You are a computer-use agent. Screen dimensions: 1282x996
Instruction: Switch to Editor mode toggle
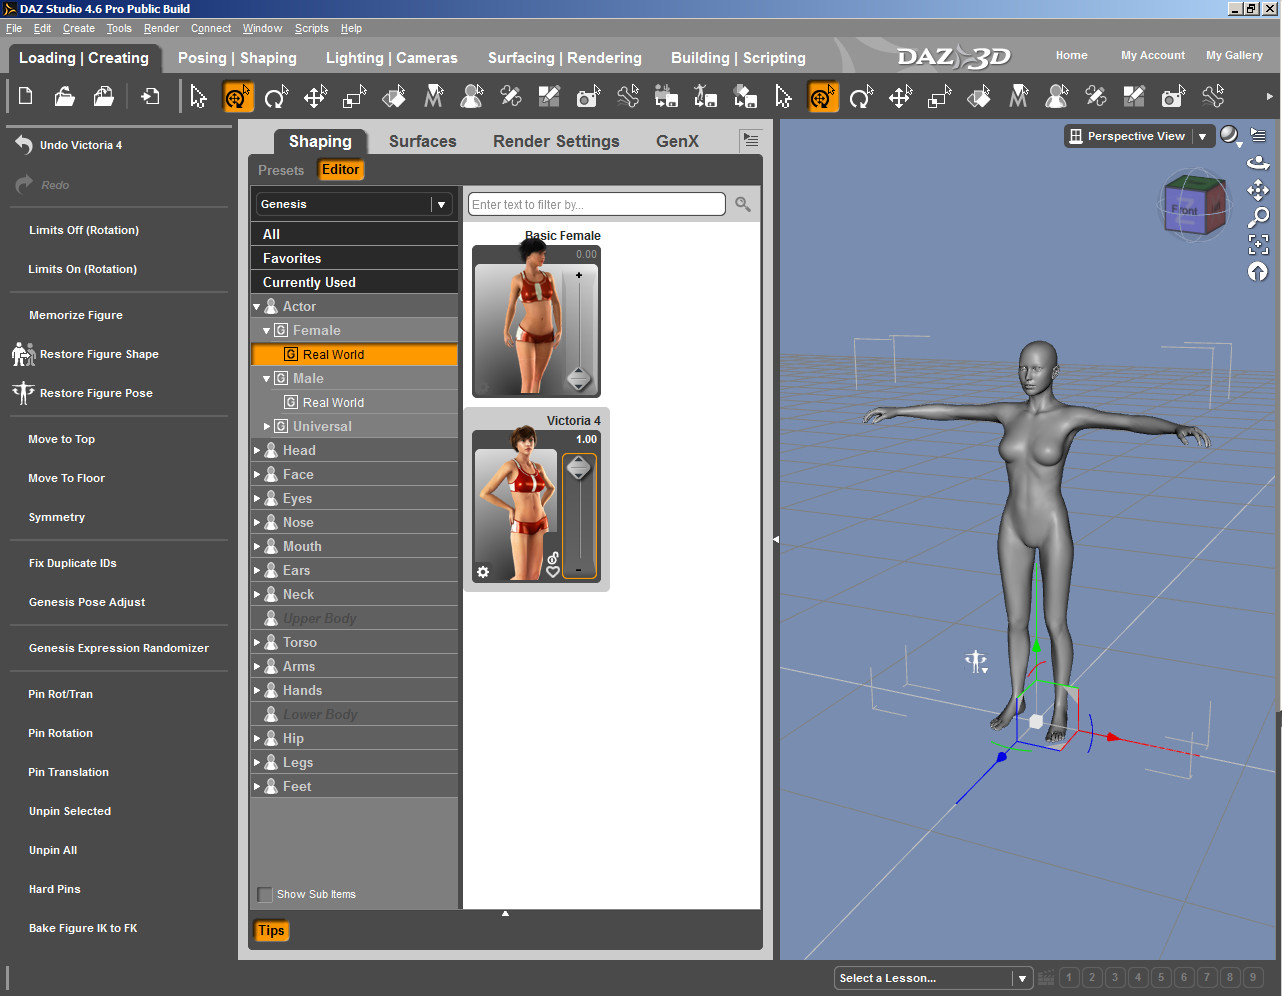(x=340, y=170)
